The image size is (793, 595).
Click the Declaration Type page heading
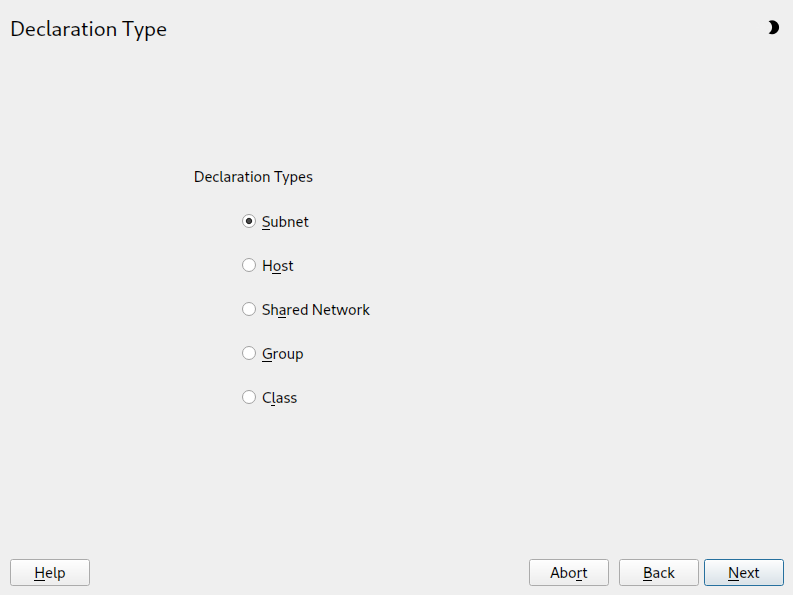tap(88, 29)
